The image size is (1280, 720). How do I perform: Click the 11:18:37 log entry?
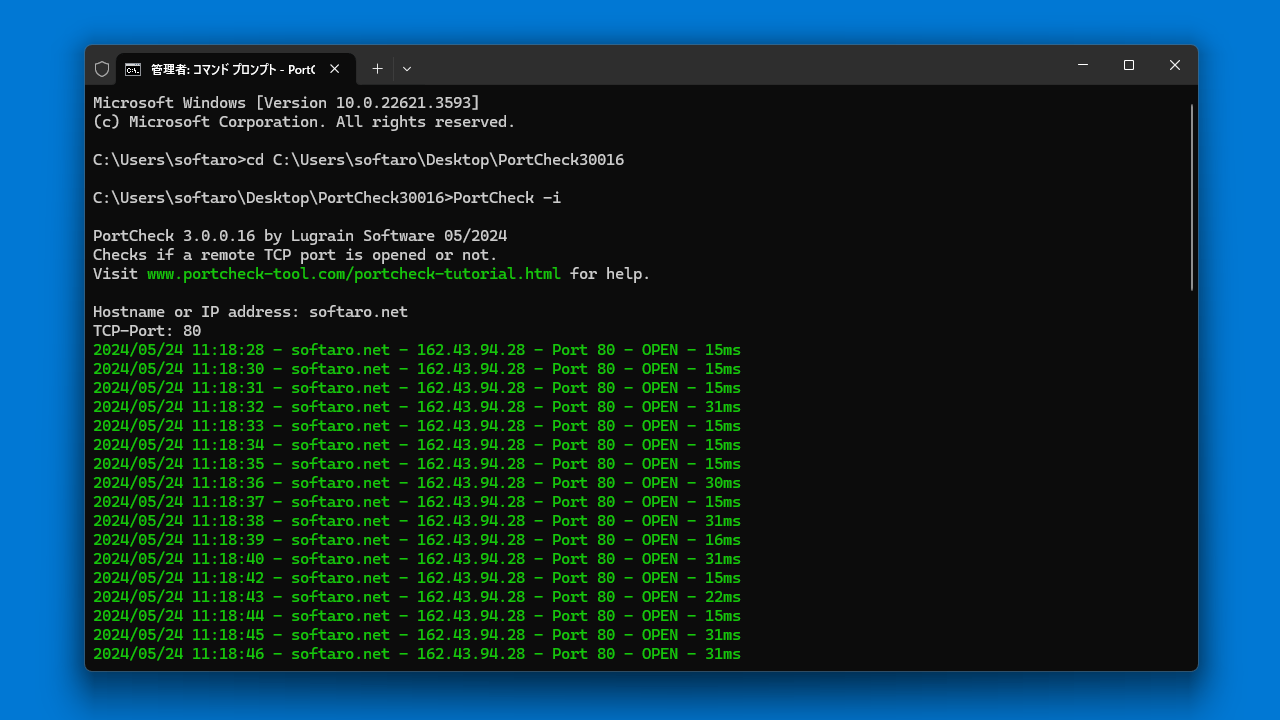click(x=417, y=502)
